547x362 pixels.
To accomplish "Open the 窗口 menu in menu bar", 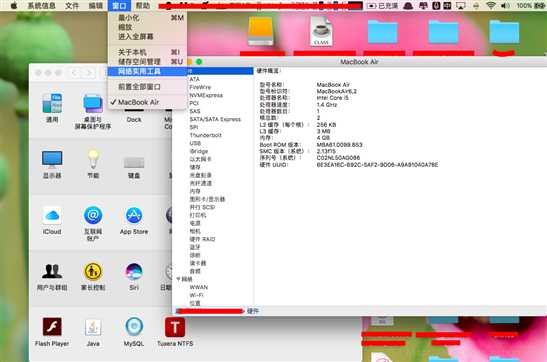I will (x=119, y=6).
